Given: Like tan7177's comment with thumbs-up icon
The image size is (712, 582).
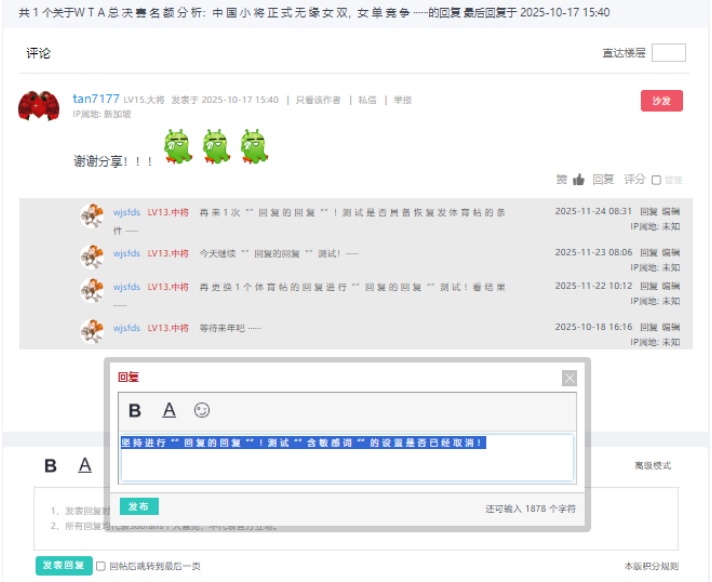Looking at the screenshot, I should [x=578, y=180].
